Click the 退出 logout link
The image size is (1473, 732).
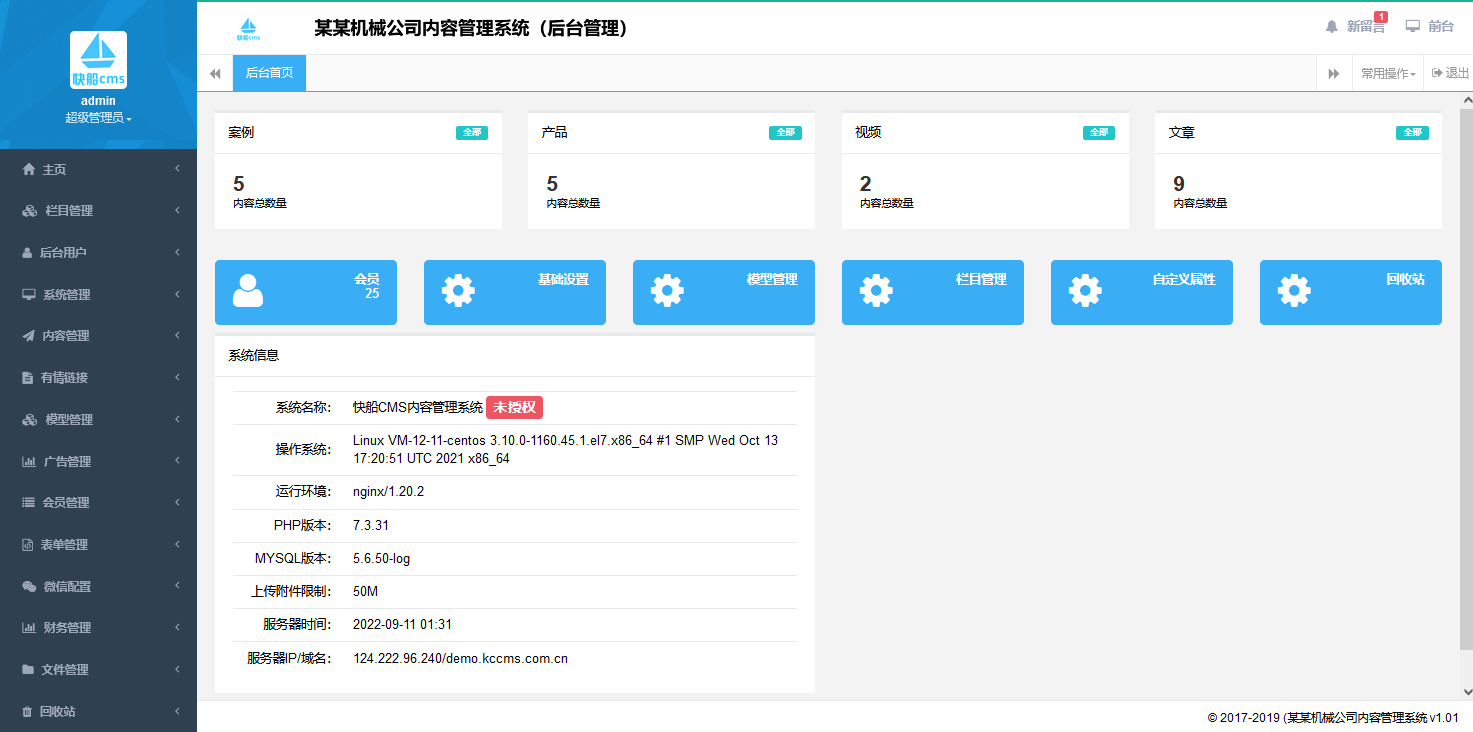1450,73
